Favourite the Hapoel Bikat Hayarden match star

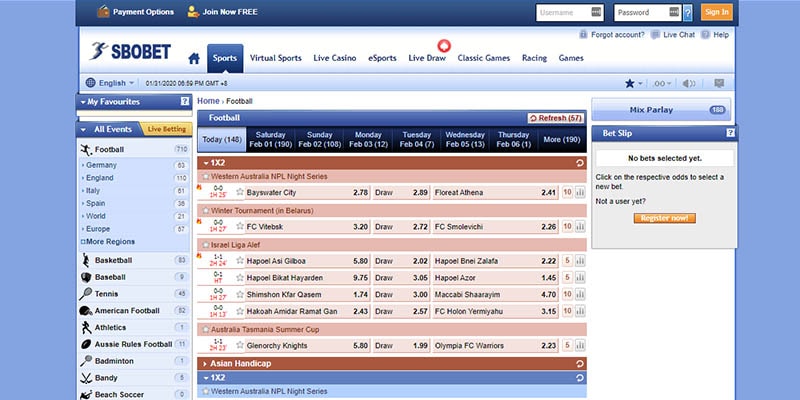point(240,278)
